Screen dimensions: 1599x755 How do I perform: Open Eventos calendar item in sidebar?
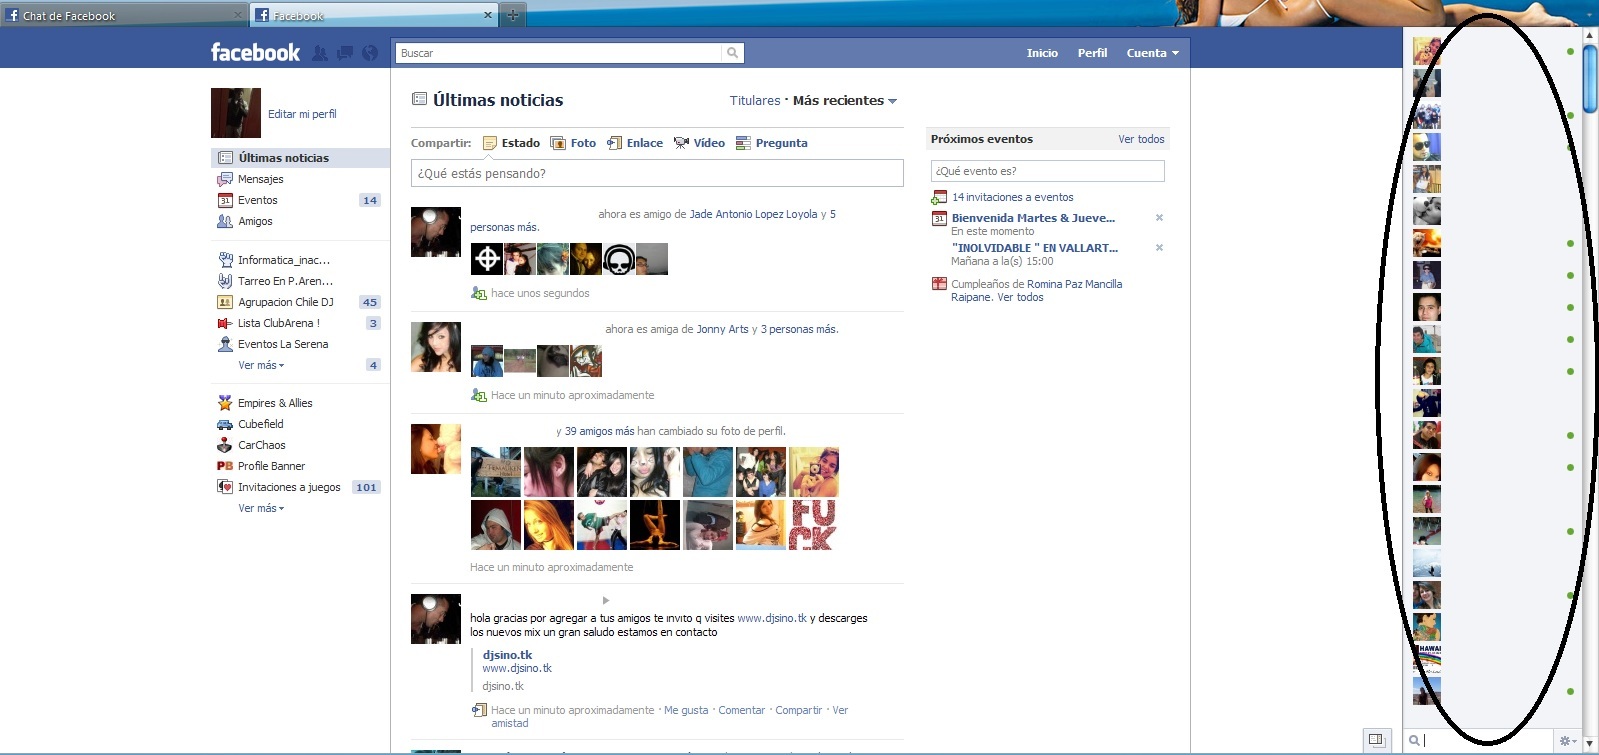(x=257, y=200)
